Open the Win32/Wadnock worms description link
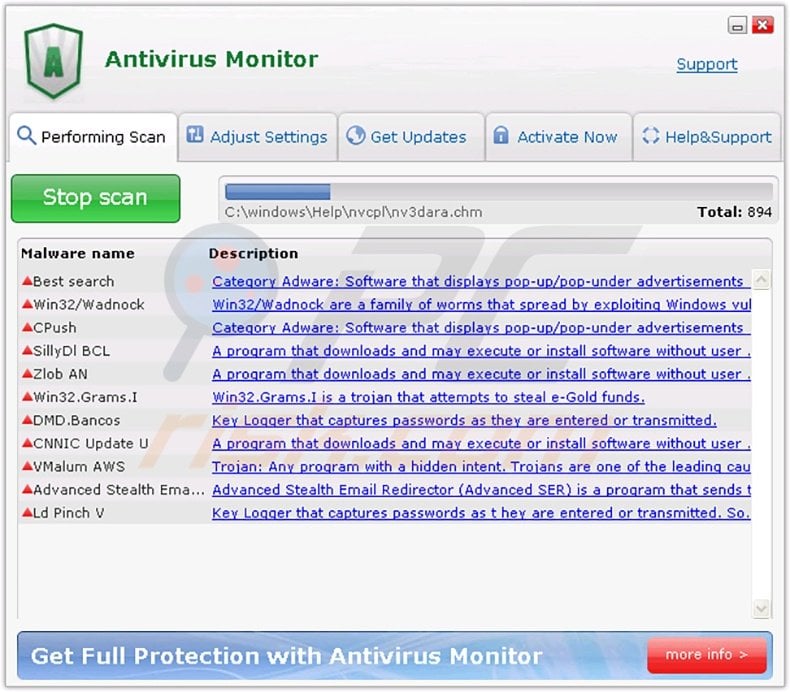The width and height of the screenshot is (790, 692). pyautogui.click(x=481, y=304)
